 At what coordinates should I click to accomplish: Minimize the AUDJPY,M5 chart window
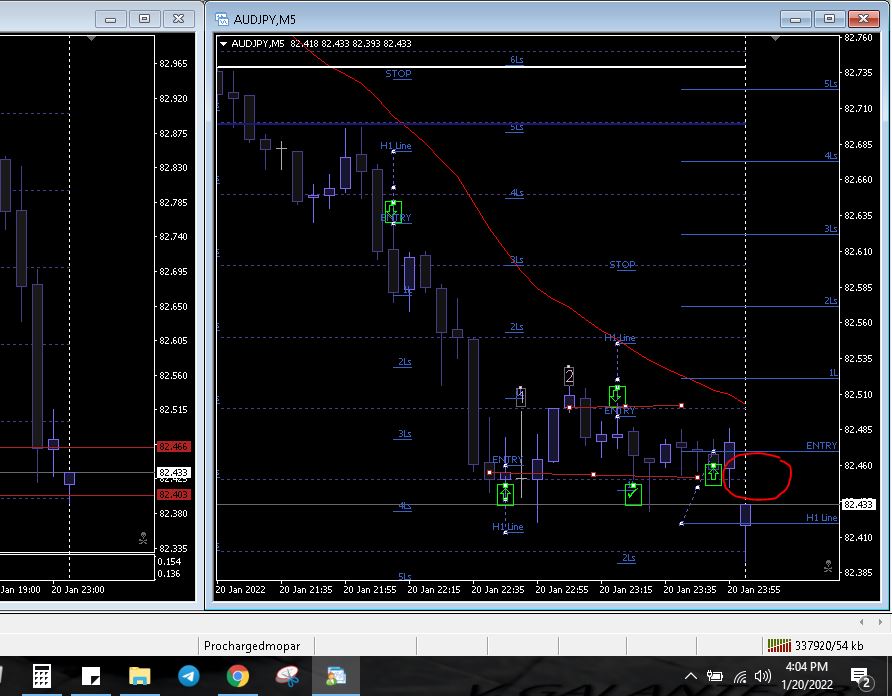pos(796,19)
